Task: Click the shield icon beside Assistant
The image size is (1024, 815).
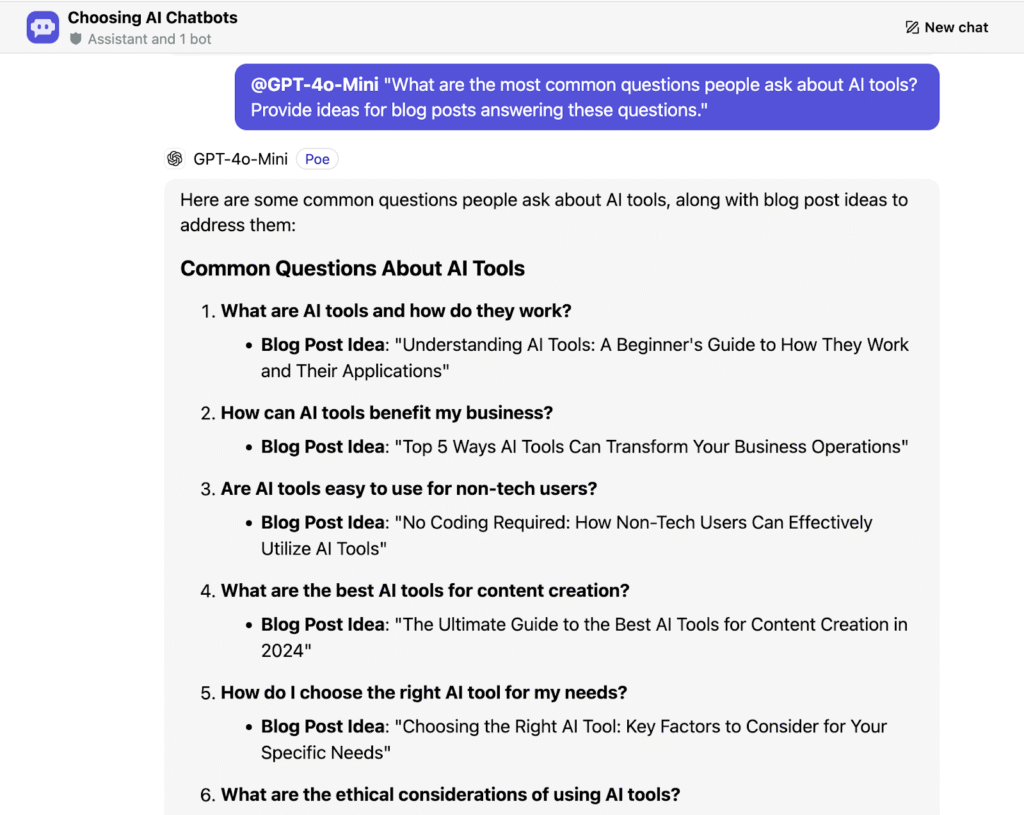Action: pos(76,39)
